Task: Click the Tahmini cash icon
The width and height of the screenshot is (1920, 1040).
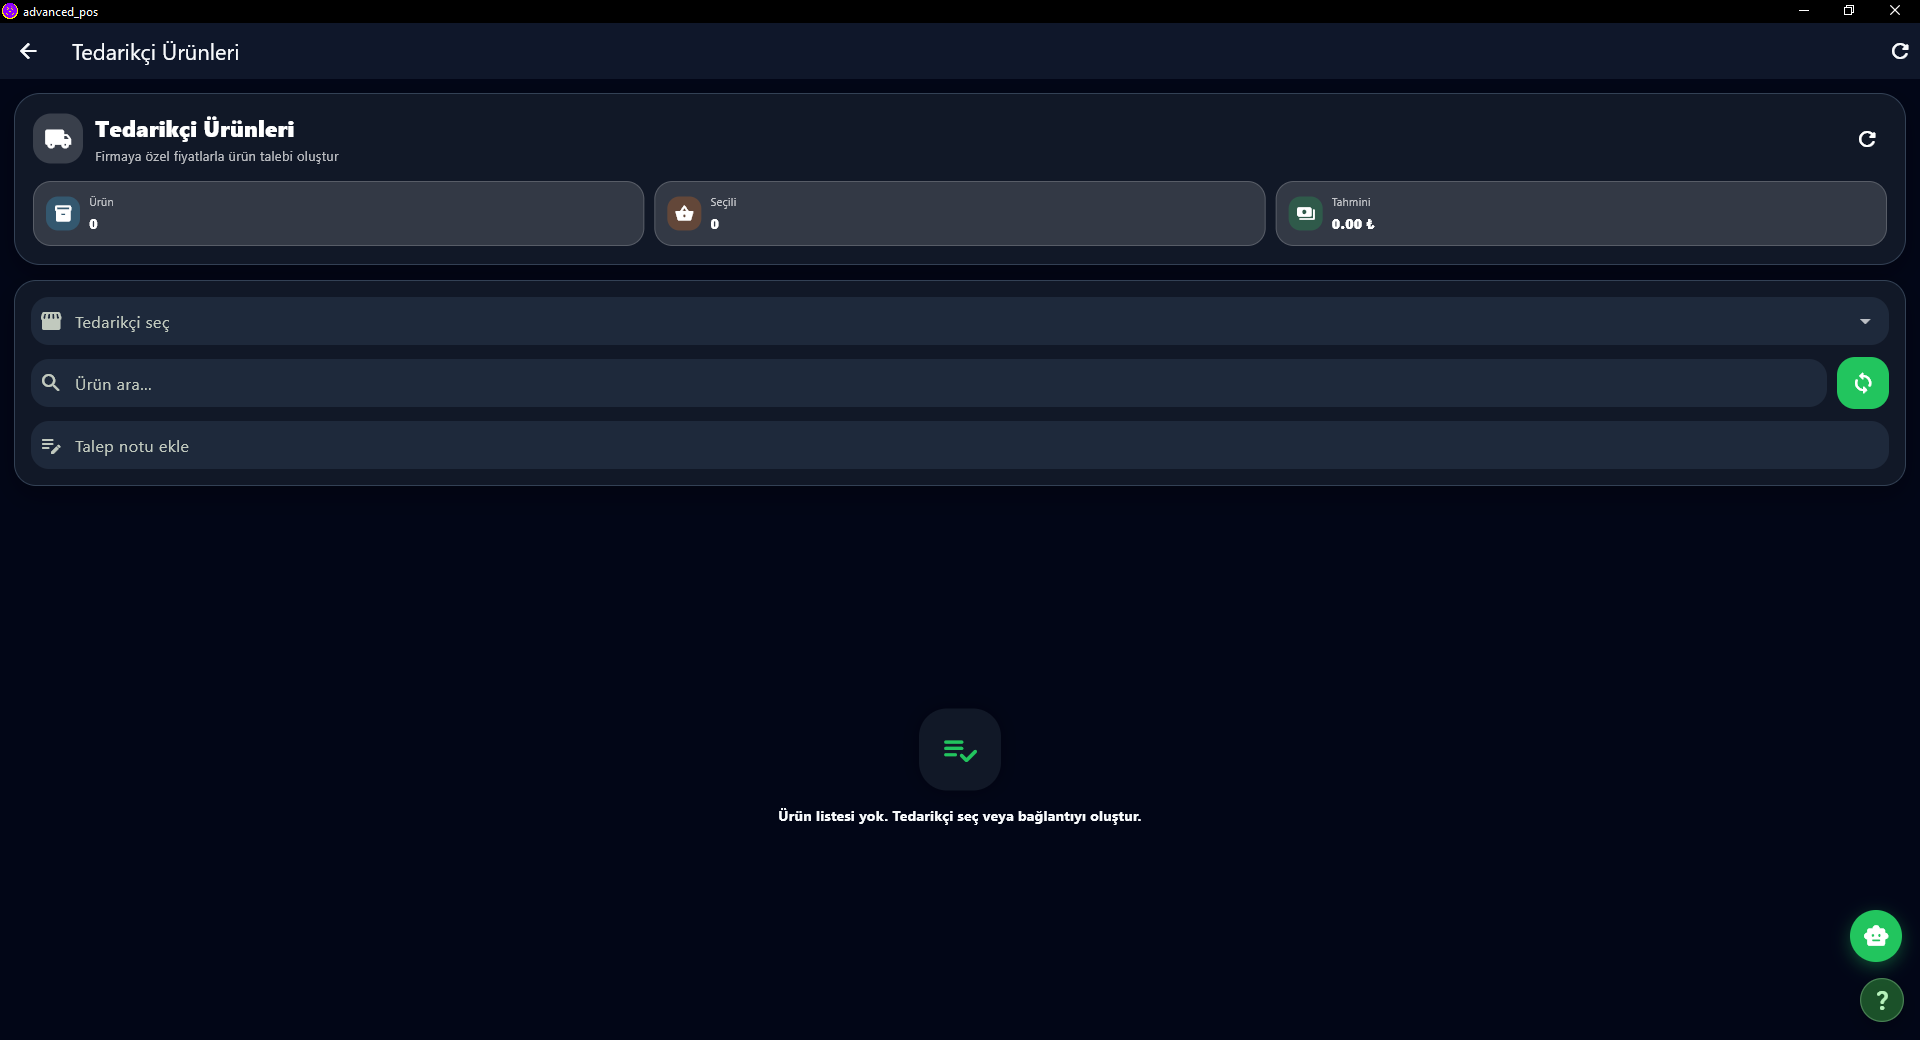Action: tap(1305, 213)
